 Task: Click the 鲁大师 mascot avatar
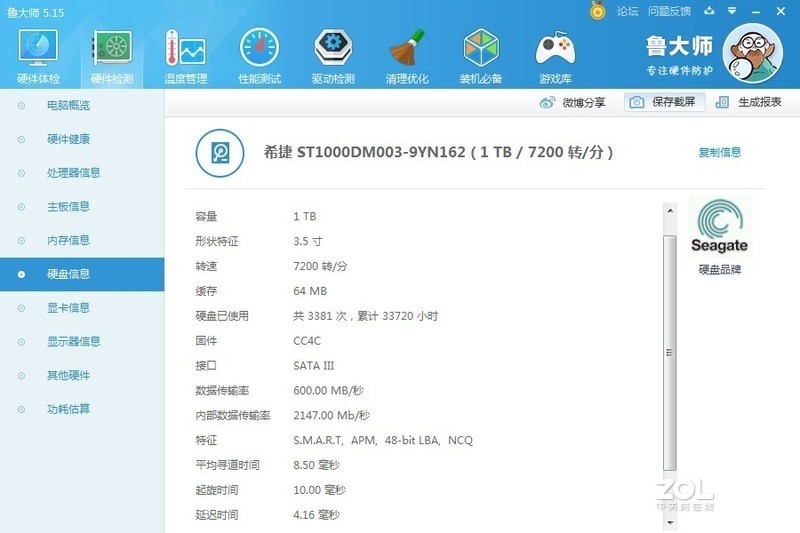point(753,53)
